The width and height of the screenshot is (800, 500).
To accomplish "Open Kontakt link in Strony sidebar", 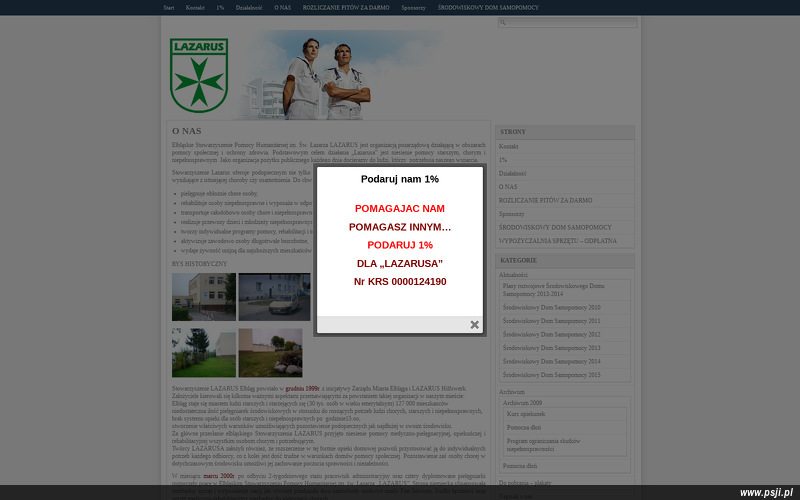I will [509, 146].
